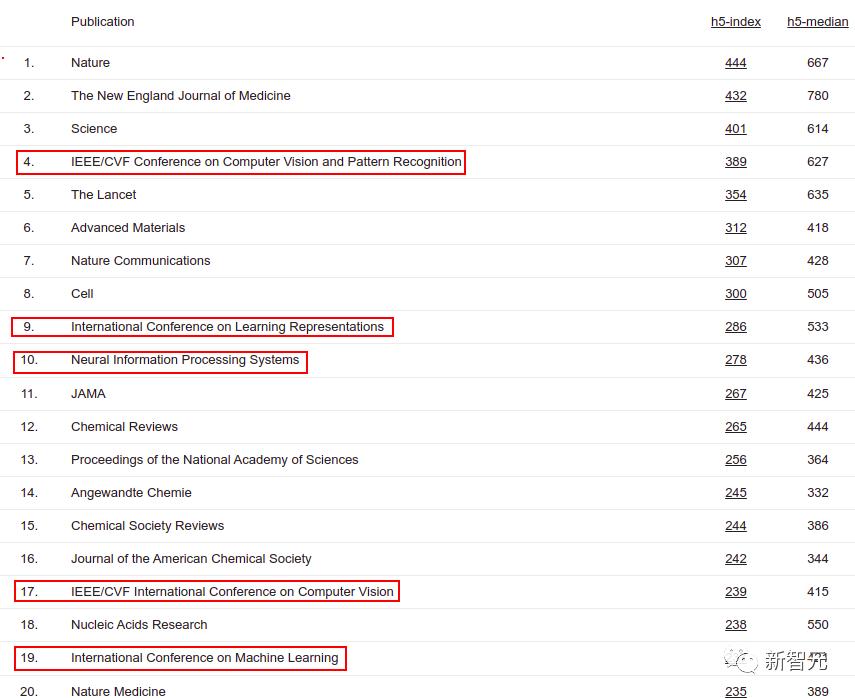The width and height of the screenshot is (855, 698).
Task: Click the h5-median column header link
Action: [x=817, y=22]
